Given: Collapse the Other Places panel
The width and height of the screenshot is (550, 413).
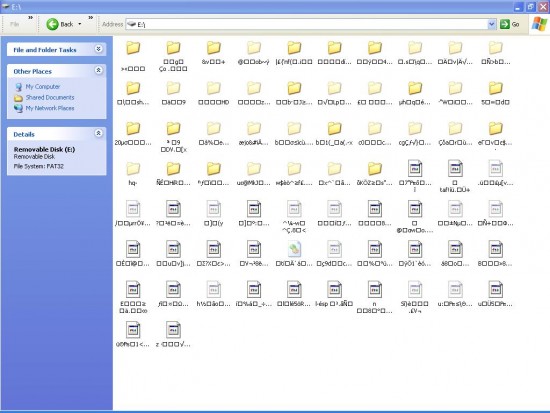Looking at the screenshot, I should 99,71.
